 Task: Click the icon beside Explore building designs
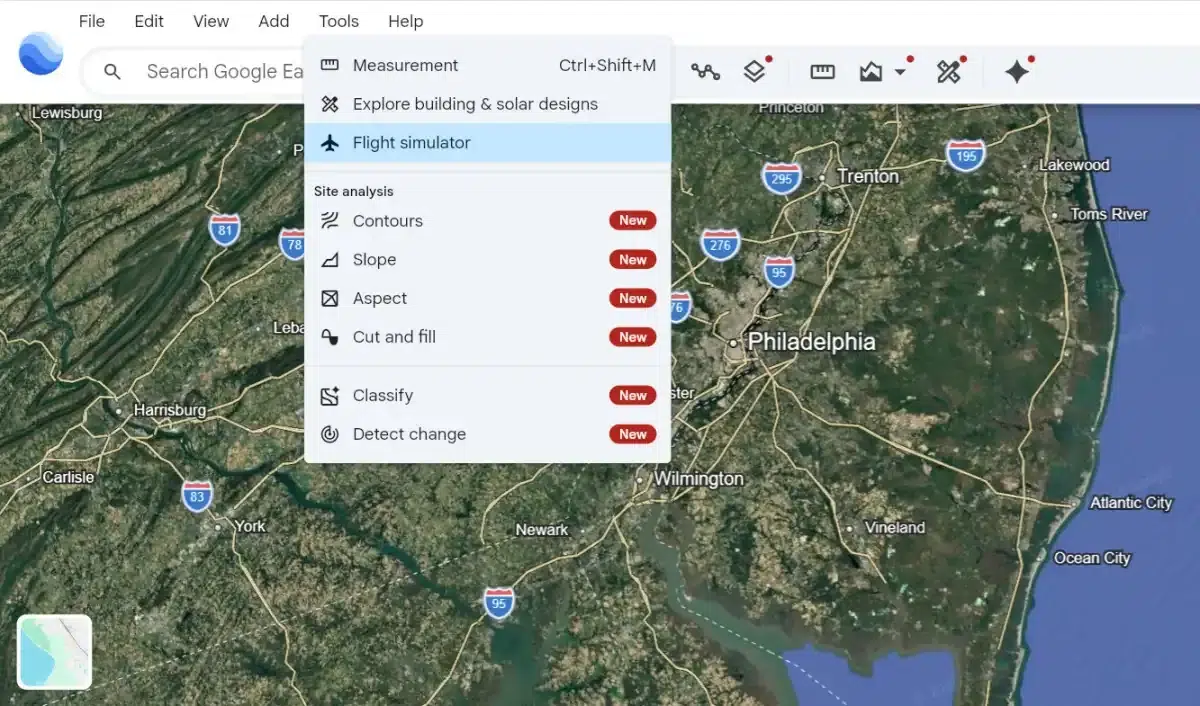tap(330, 104)
